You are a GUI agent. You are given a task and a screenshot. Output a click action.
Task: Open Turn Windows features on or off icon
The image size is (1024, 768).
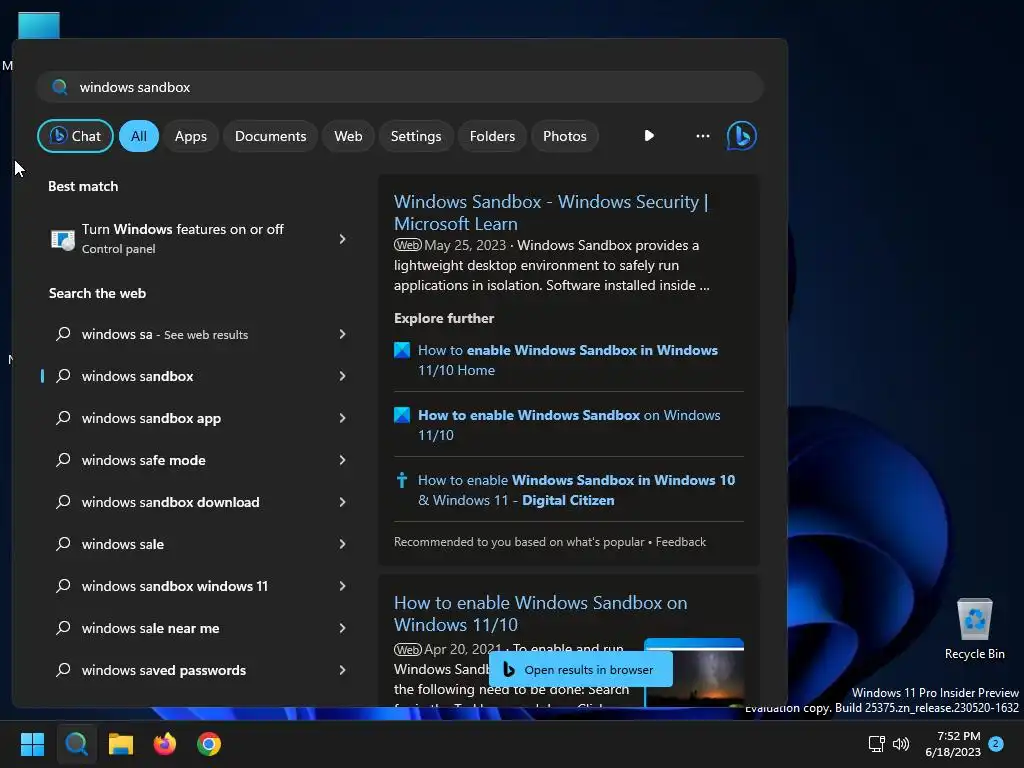tap(63, 239)
